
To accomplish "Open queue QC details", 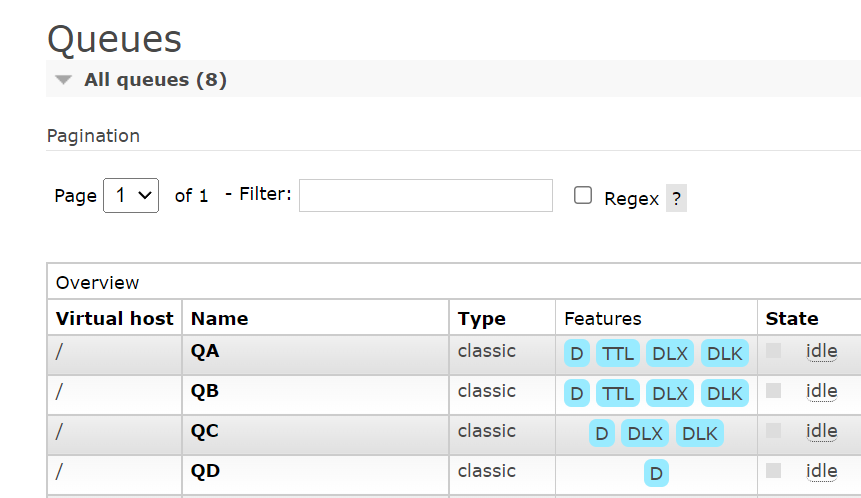I will click(x=205, y=431).
